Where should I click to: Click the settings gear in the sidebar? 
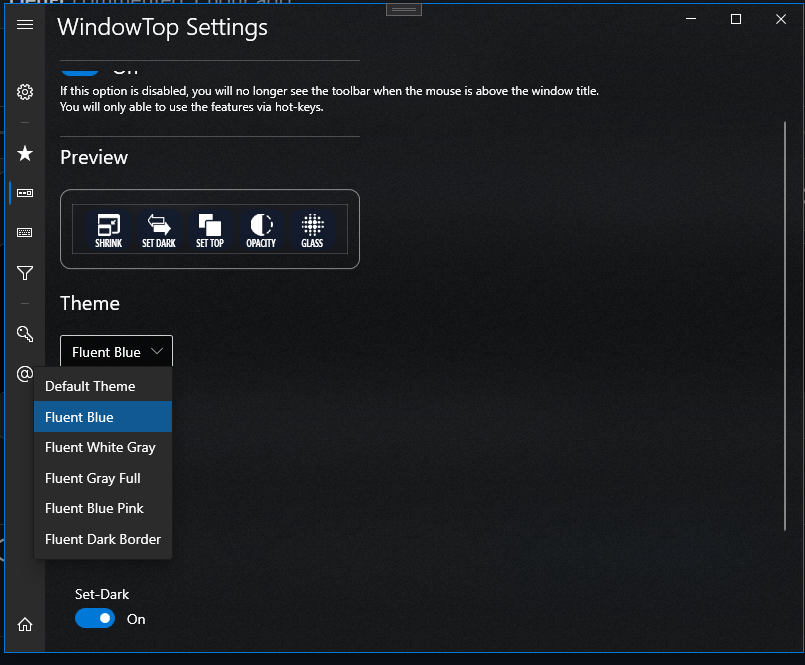24,91
